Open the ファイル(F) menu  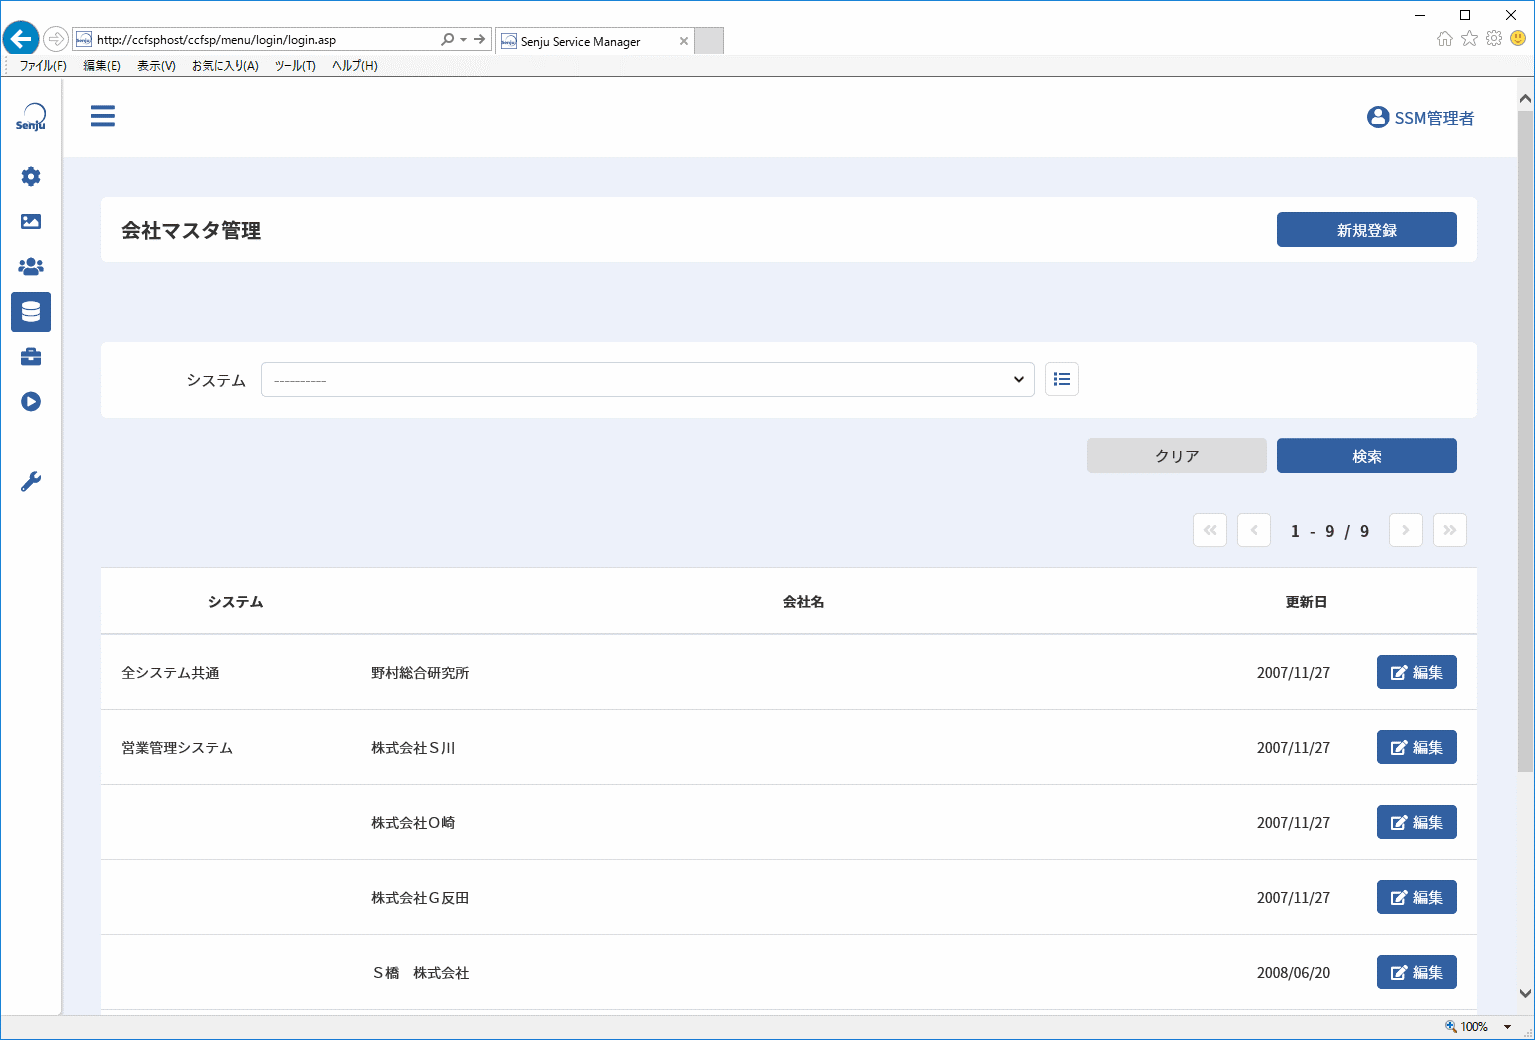point(43,66)
